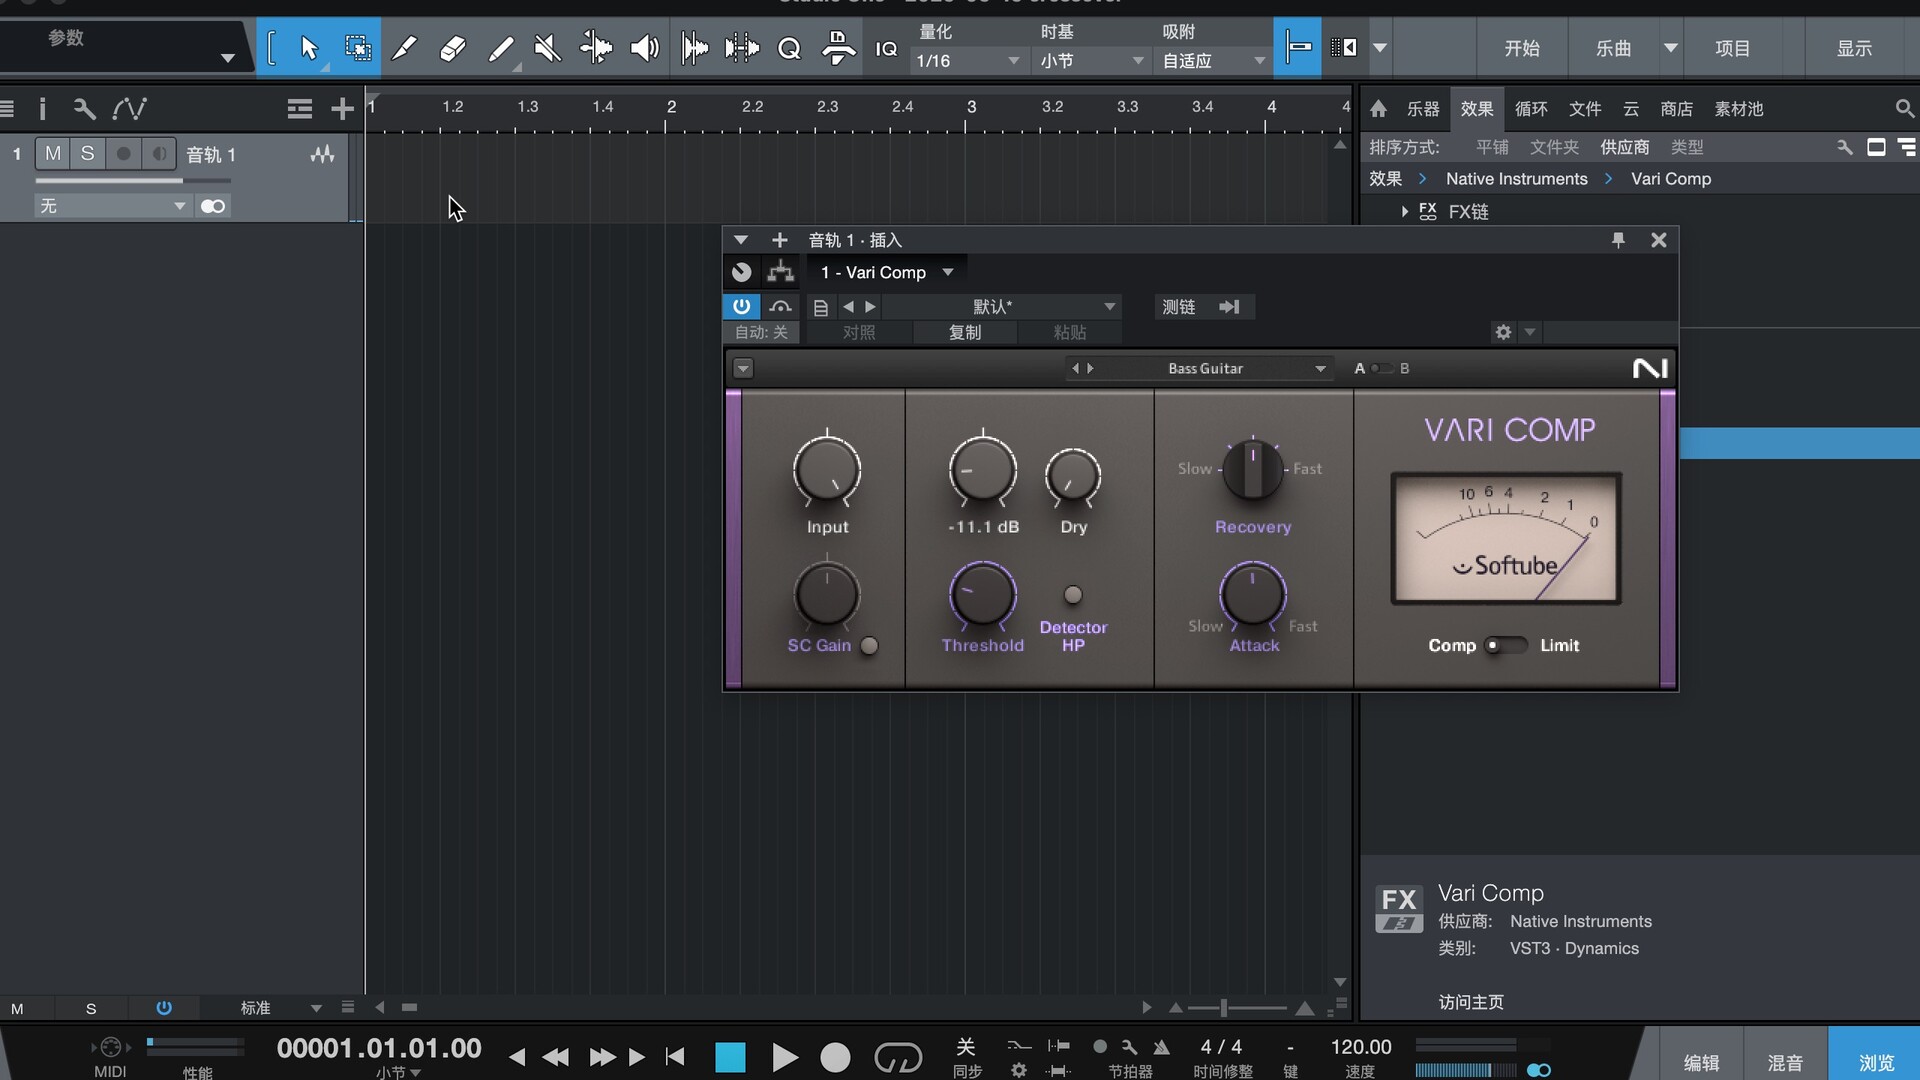
Task: Click the Dry knob
Action: [1073, 477]
